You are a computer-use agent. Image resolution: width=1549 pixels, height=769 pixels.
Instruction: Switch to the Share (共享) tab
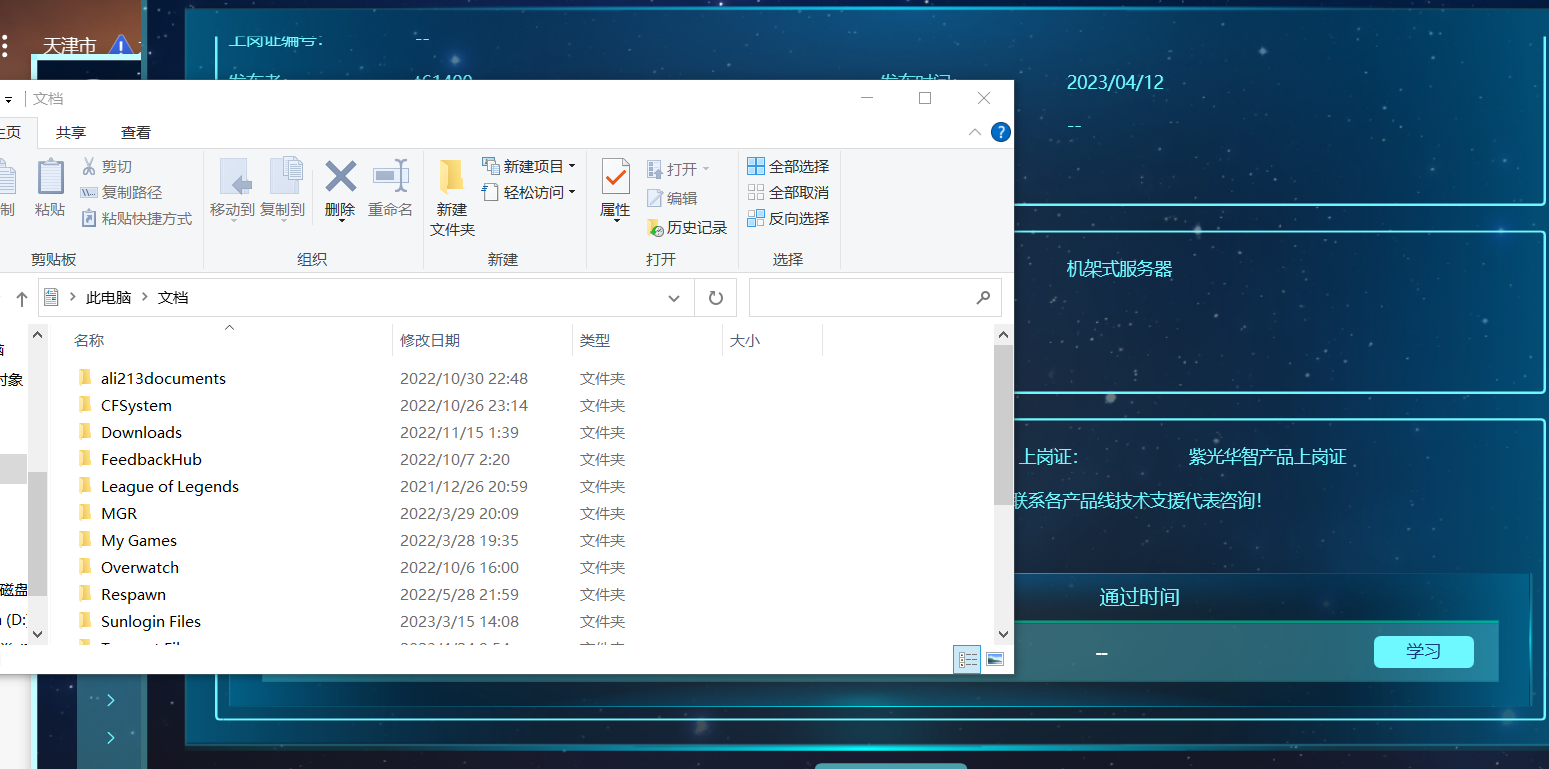point(71,132)
